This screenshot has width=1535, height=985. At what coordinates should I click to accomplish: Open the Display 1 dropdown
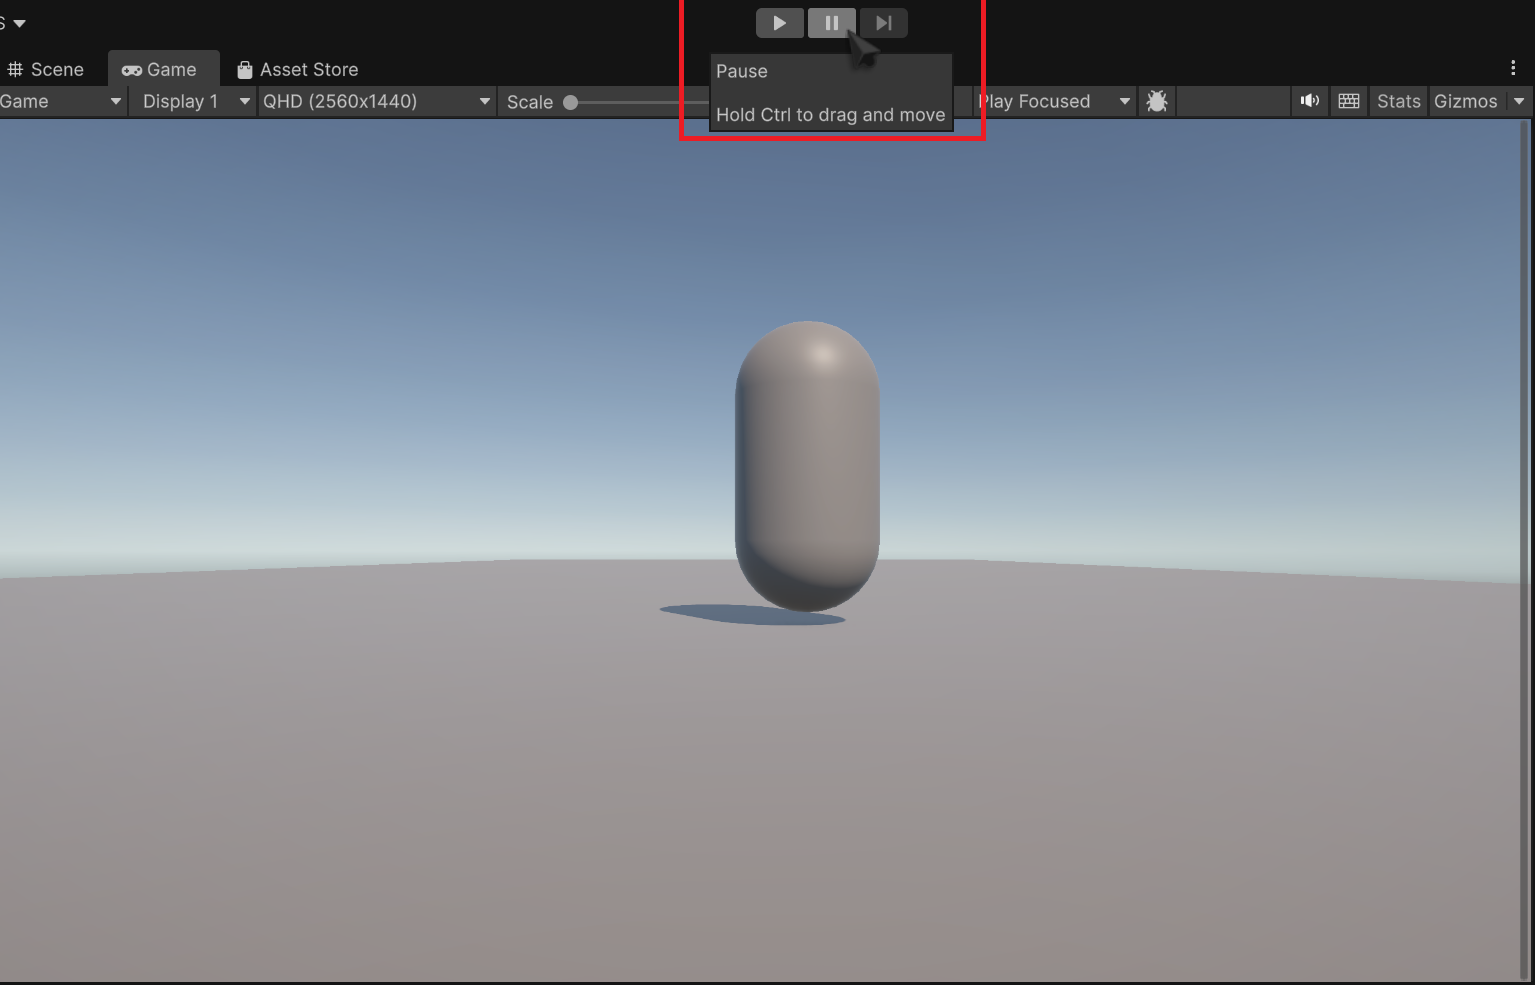[190, 100]
